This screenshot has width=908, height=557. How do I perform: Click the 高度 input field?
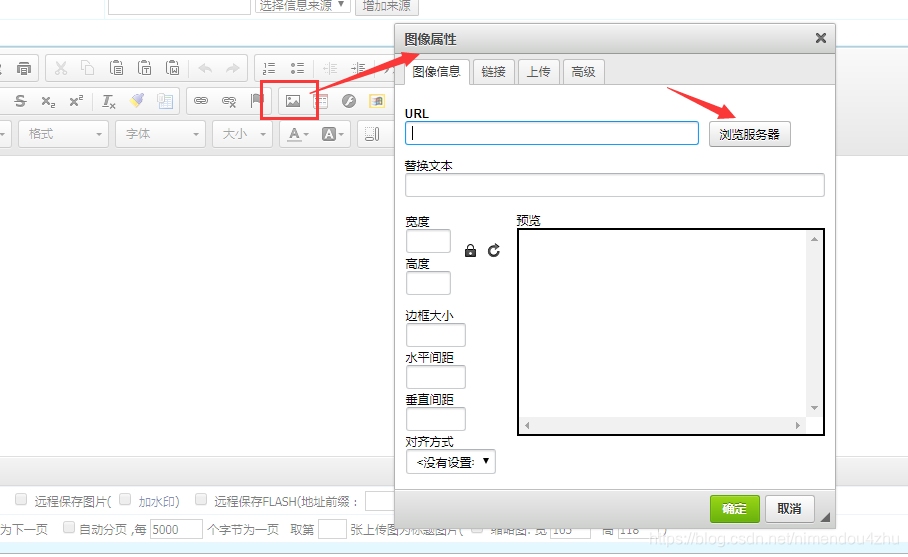pos(429,283)
